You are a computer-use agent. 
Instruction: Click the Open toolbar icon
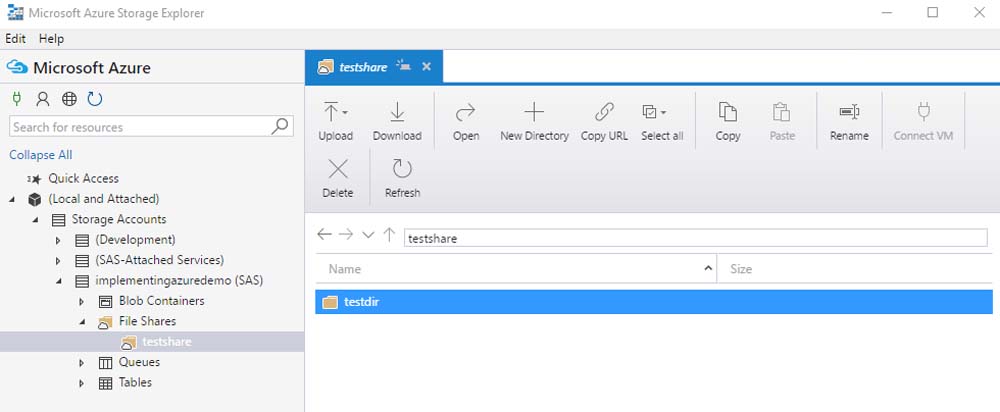click(x=466, y=112)
